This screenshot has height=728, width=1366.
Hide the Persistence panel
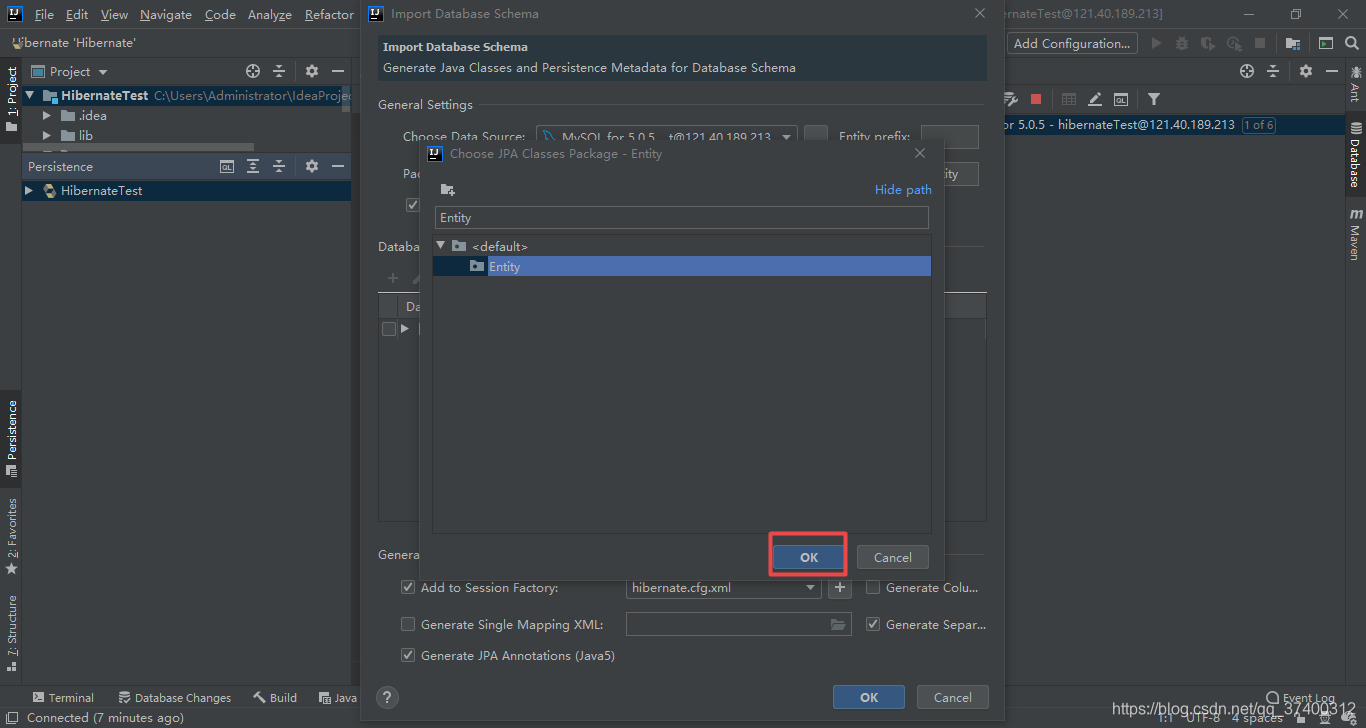click(338, 166)
